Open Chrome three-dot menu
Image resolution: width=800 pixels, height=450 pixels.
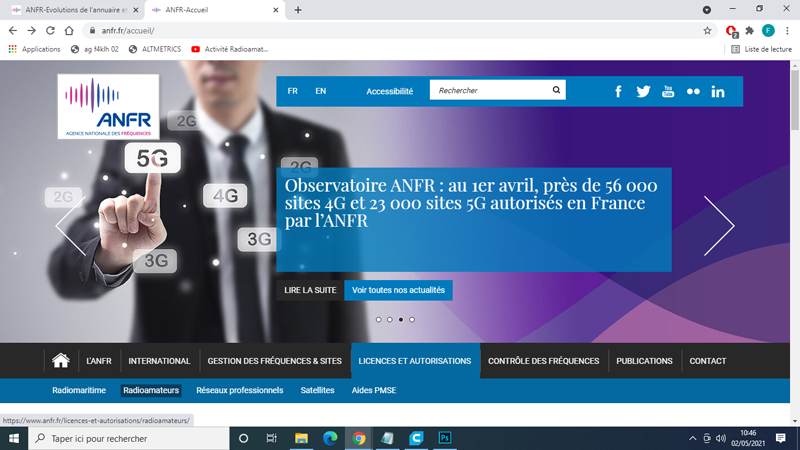coord(787,31)
